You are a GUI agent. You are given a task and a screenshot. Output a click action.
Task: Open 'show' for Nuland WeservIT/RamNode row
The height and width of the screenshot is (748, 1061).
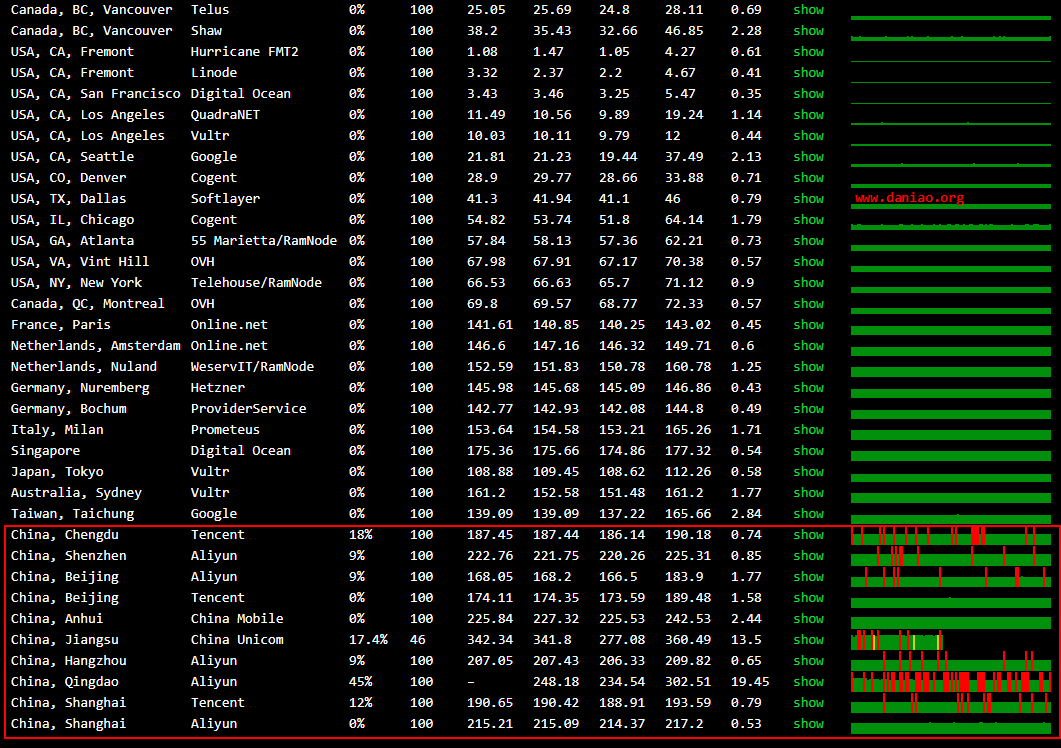pos(808,367)
